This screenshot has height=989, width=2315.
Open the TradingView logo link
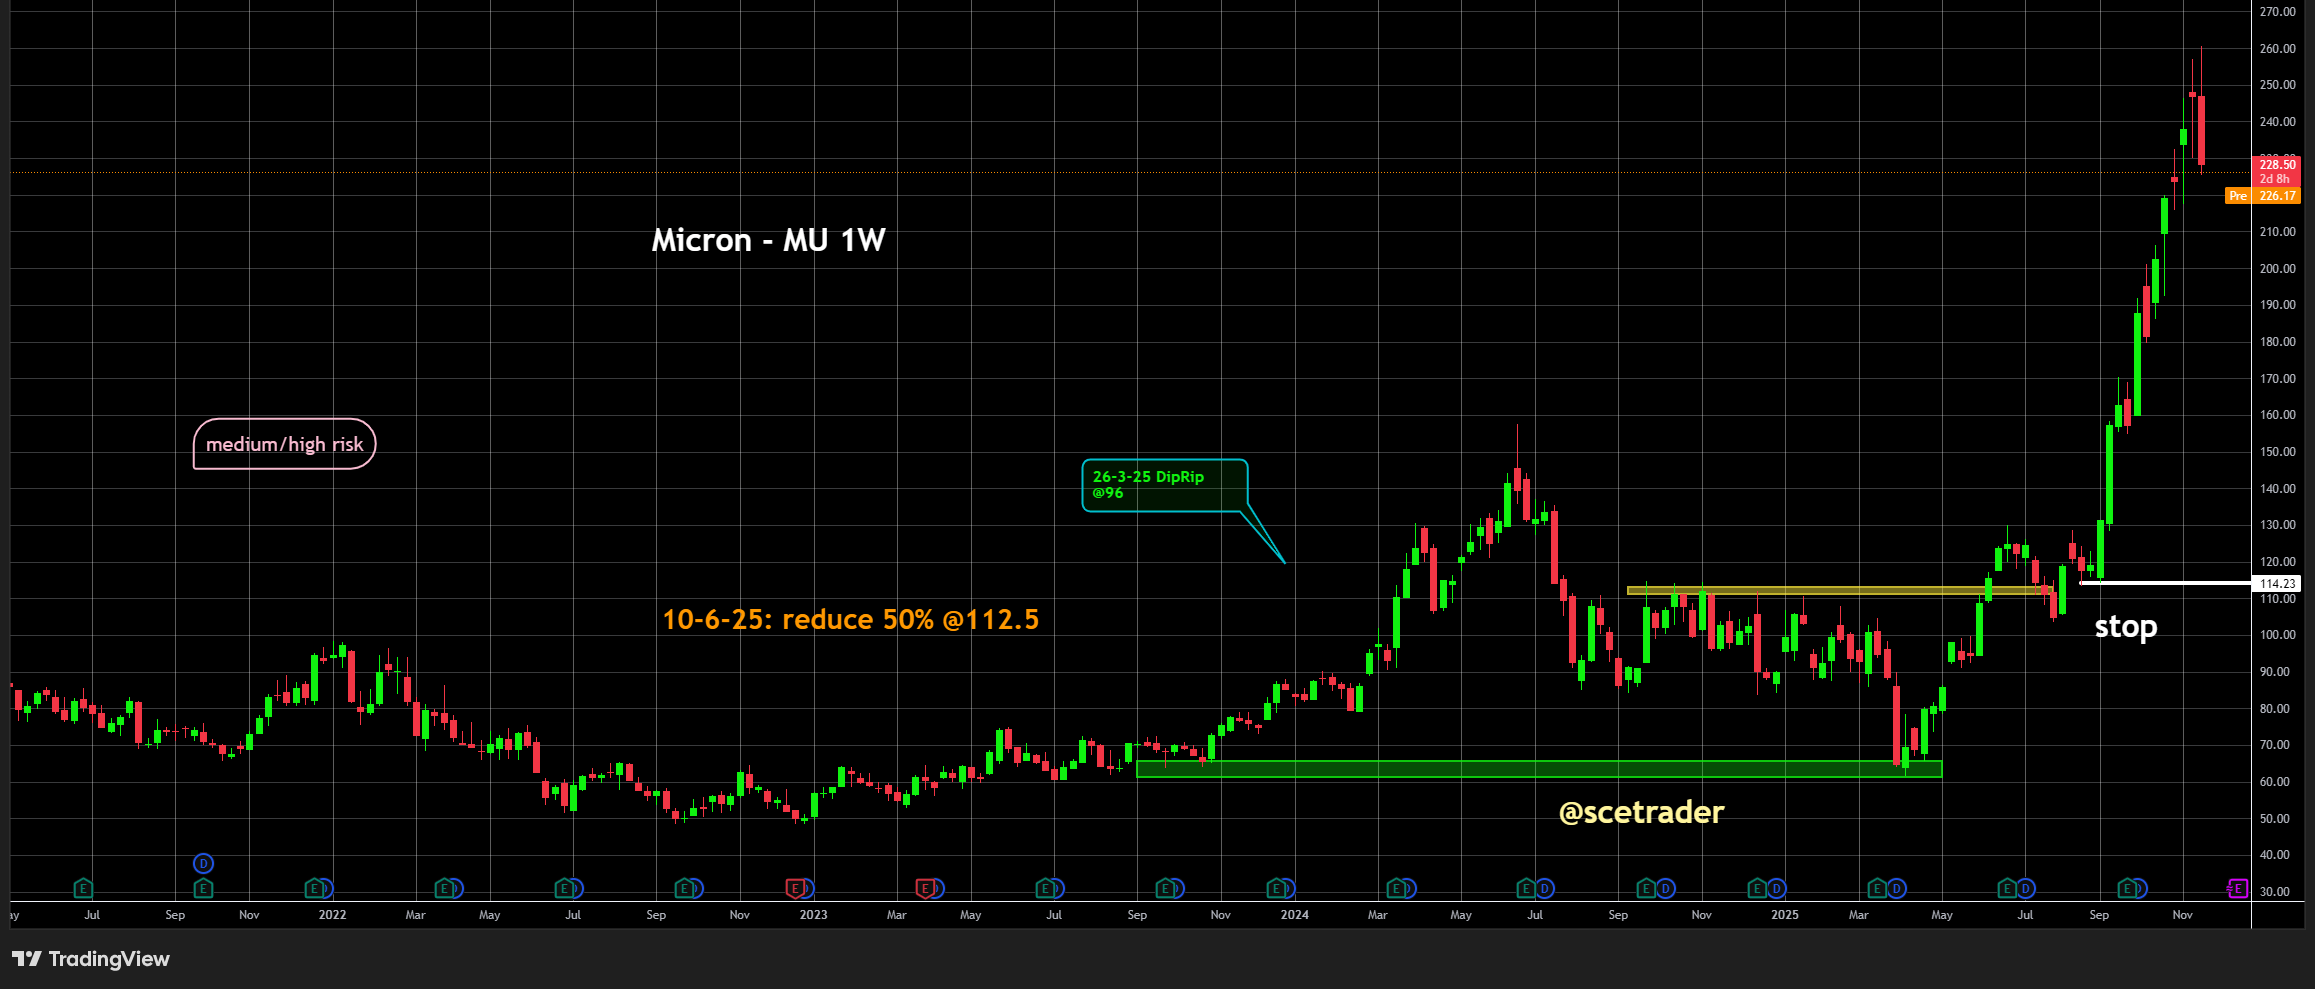pyautogui.click(x=91, y=959)
